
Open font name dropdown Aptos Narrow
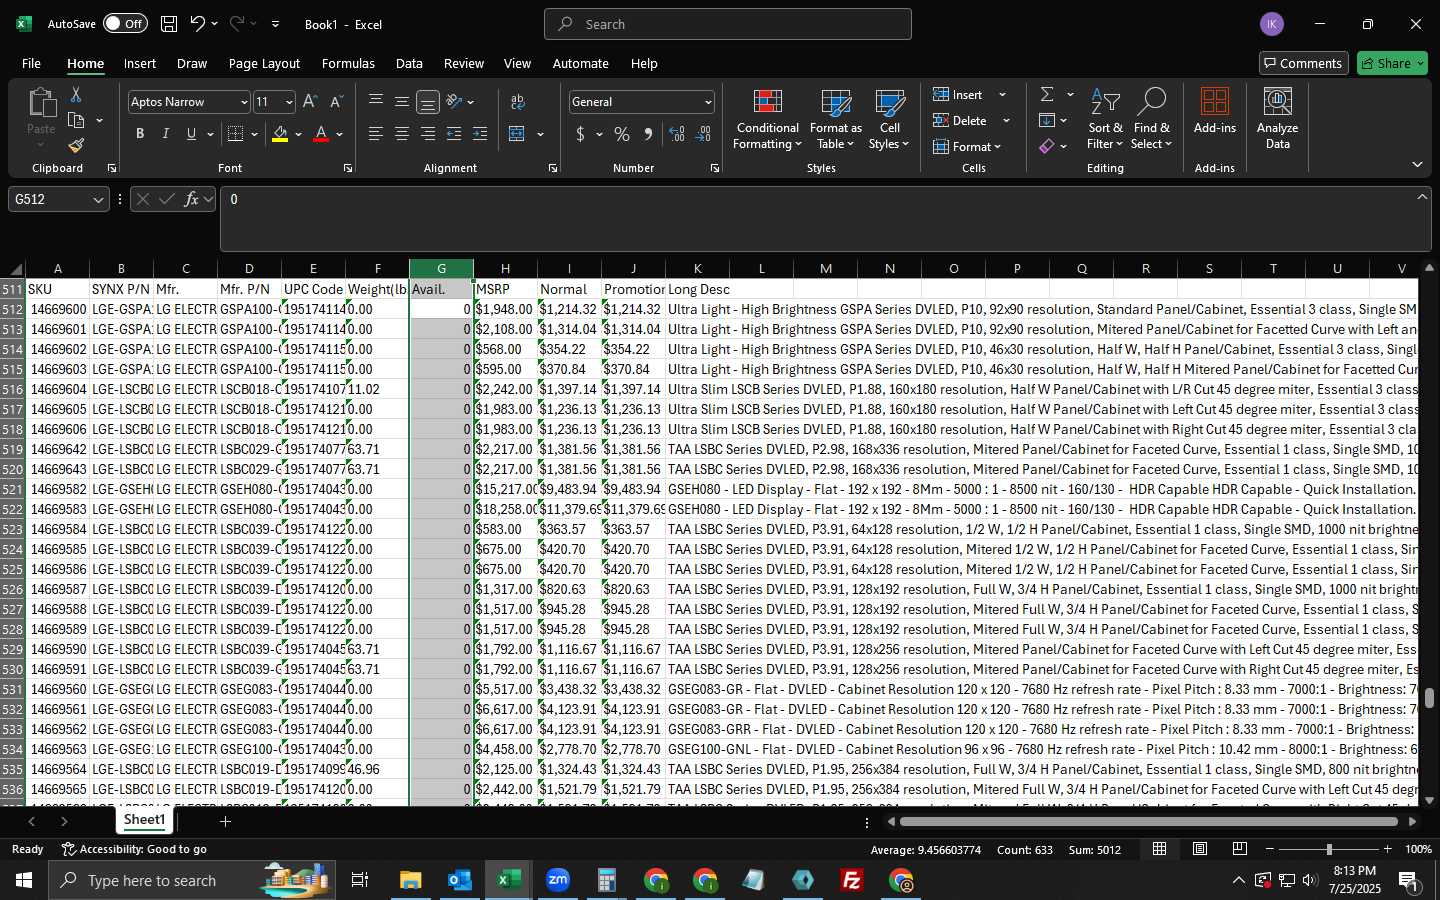pos(243,102)
